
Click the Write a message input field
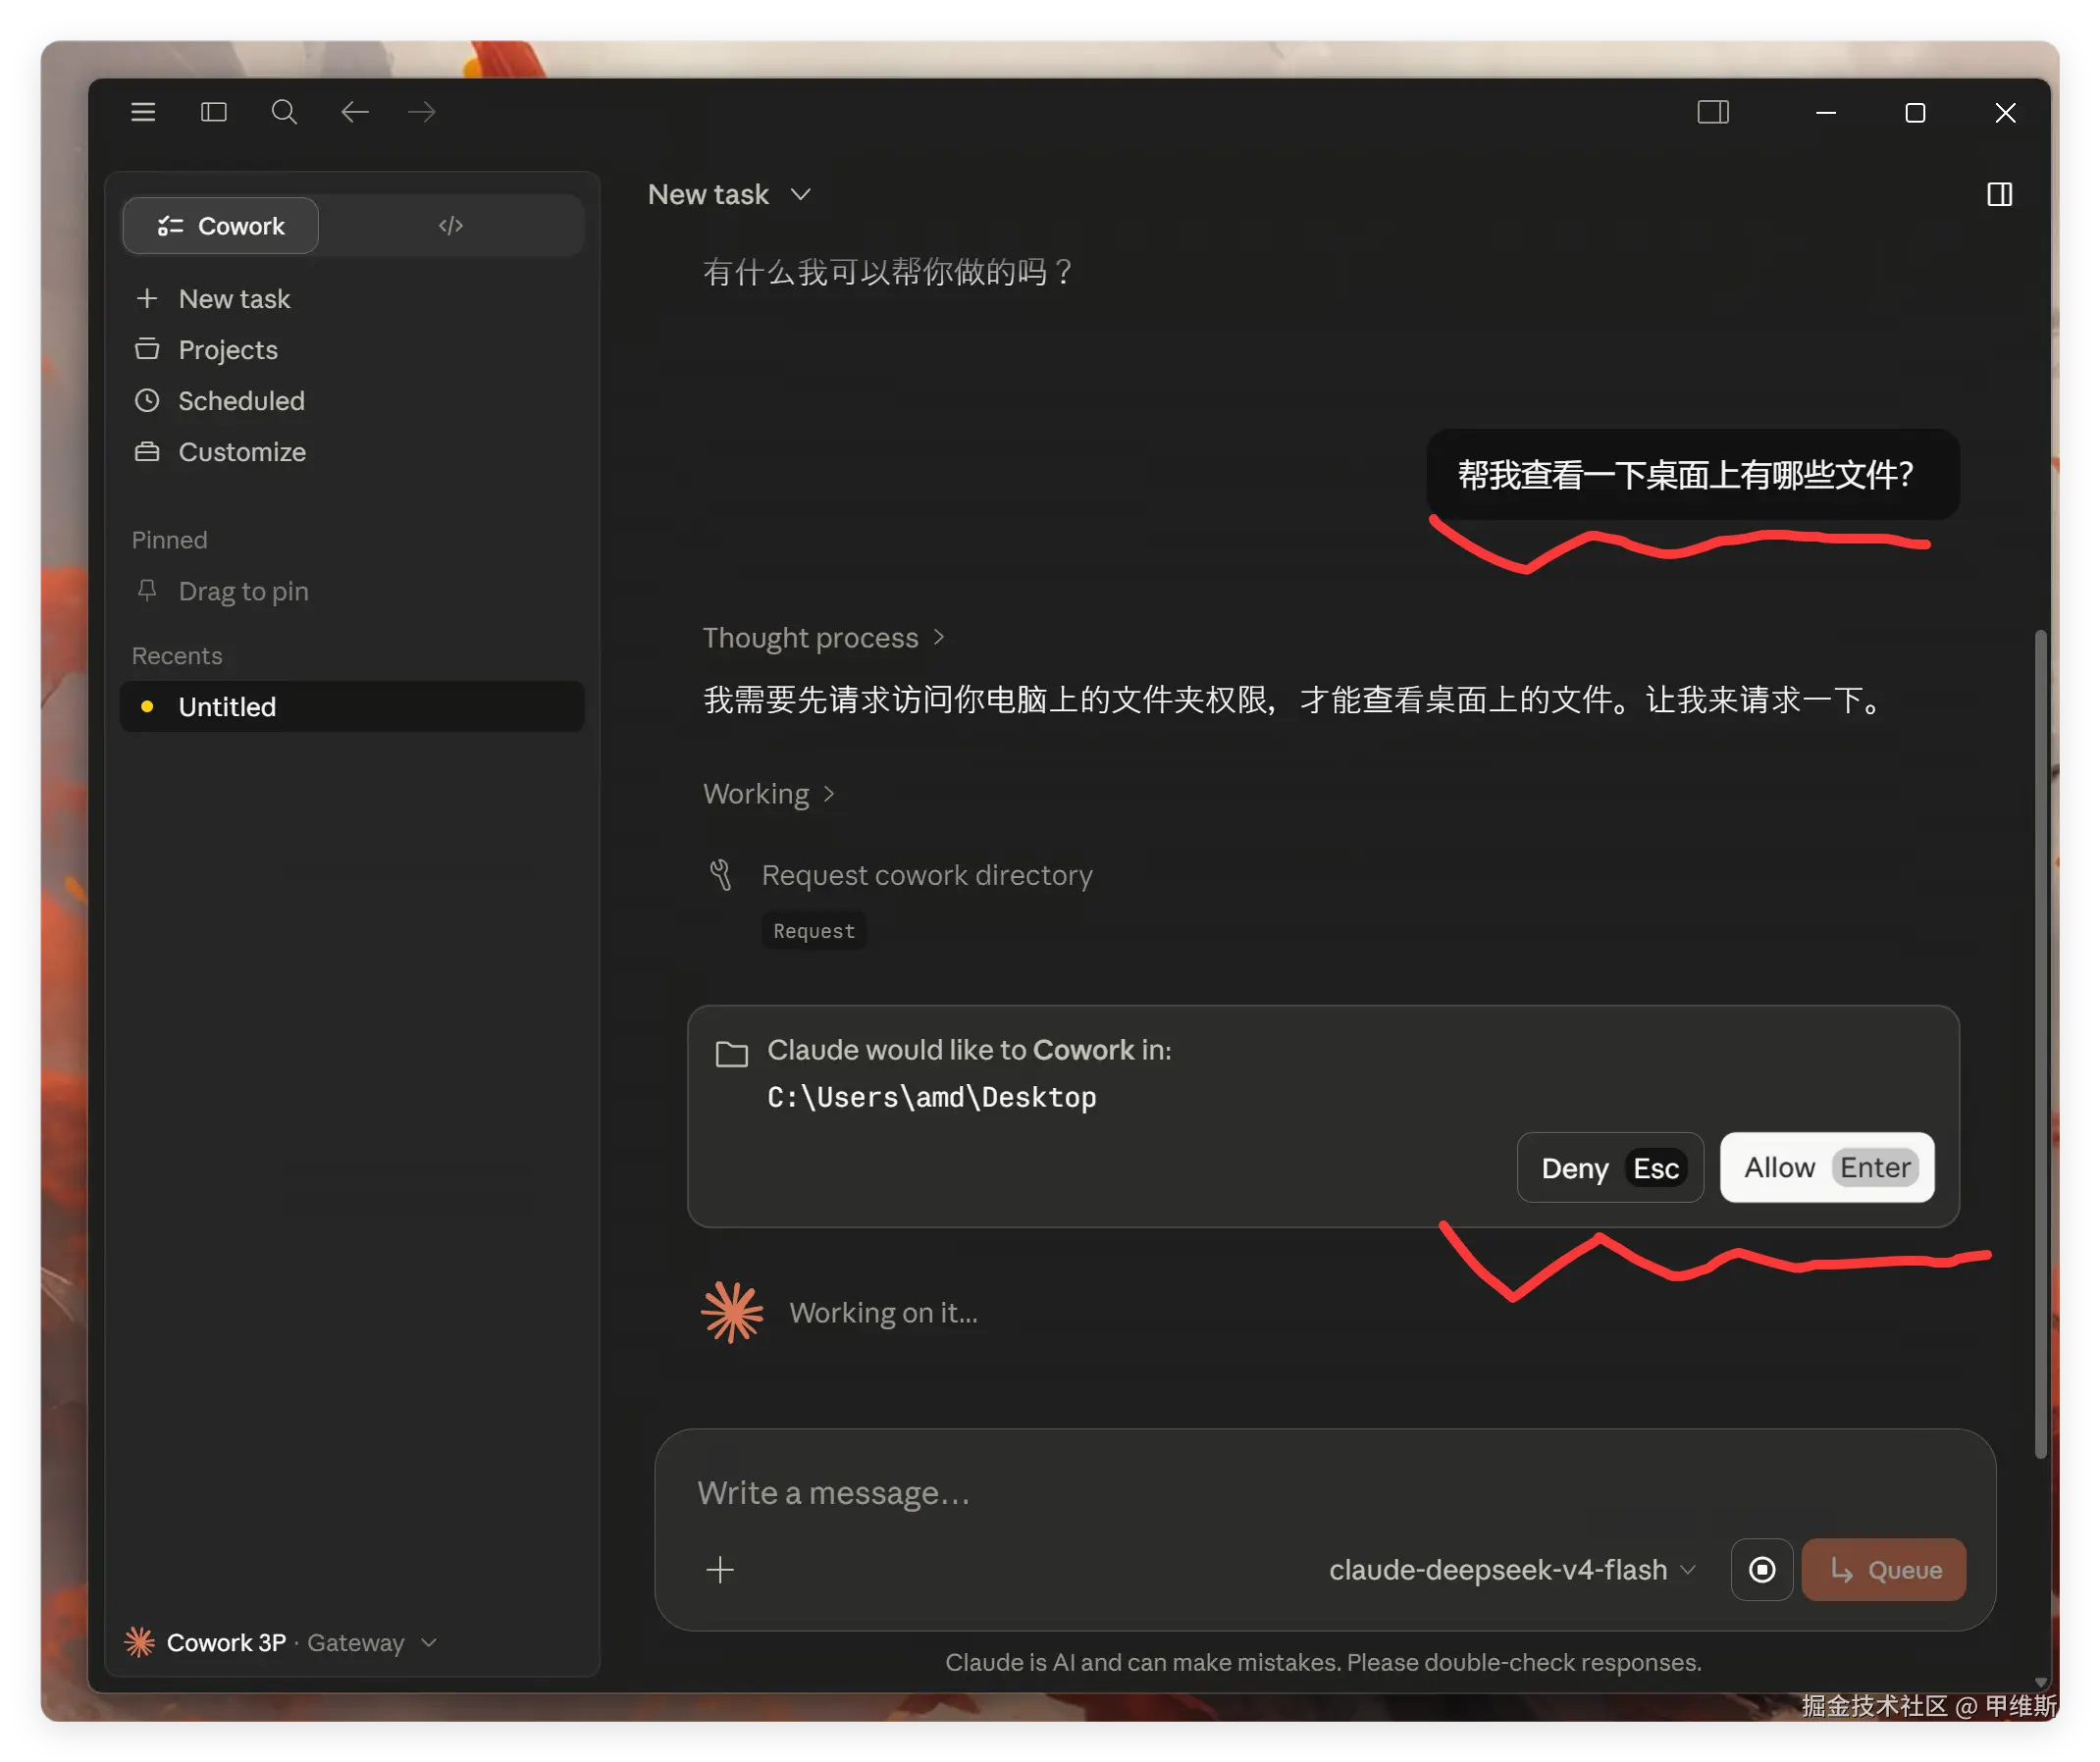[x=1324, y=1493]
